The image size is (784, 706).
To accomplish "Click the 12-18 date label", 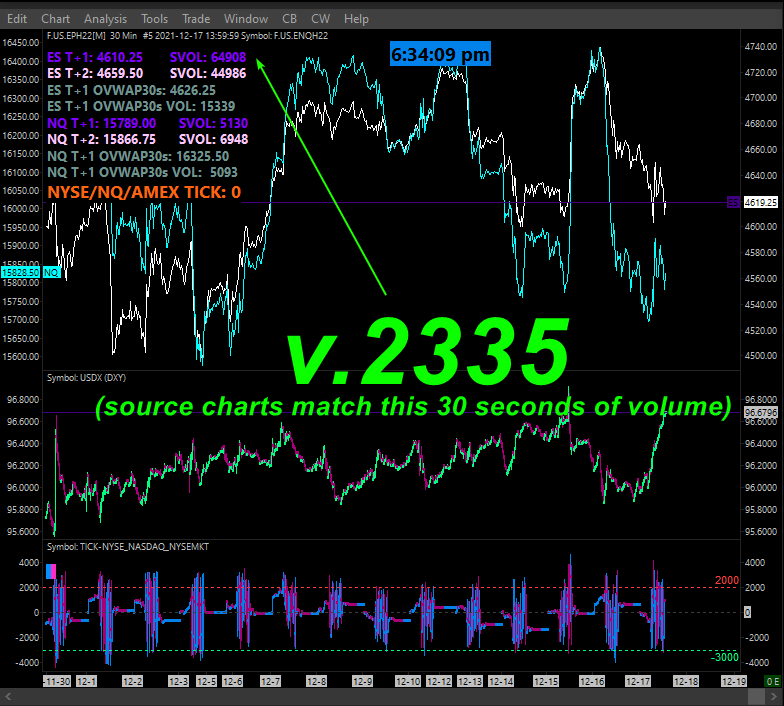I will (686, 681).
